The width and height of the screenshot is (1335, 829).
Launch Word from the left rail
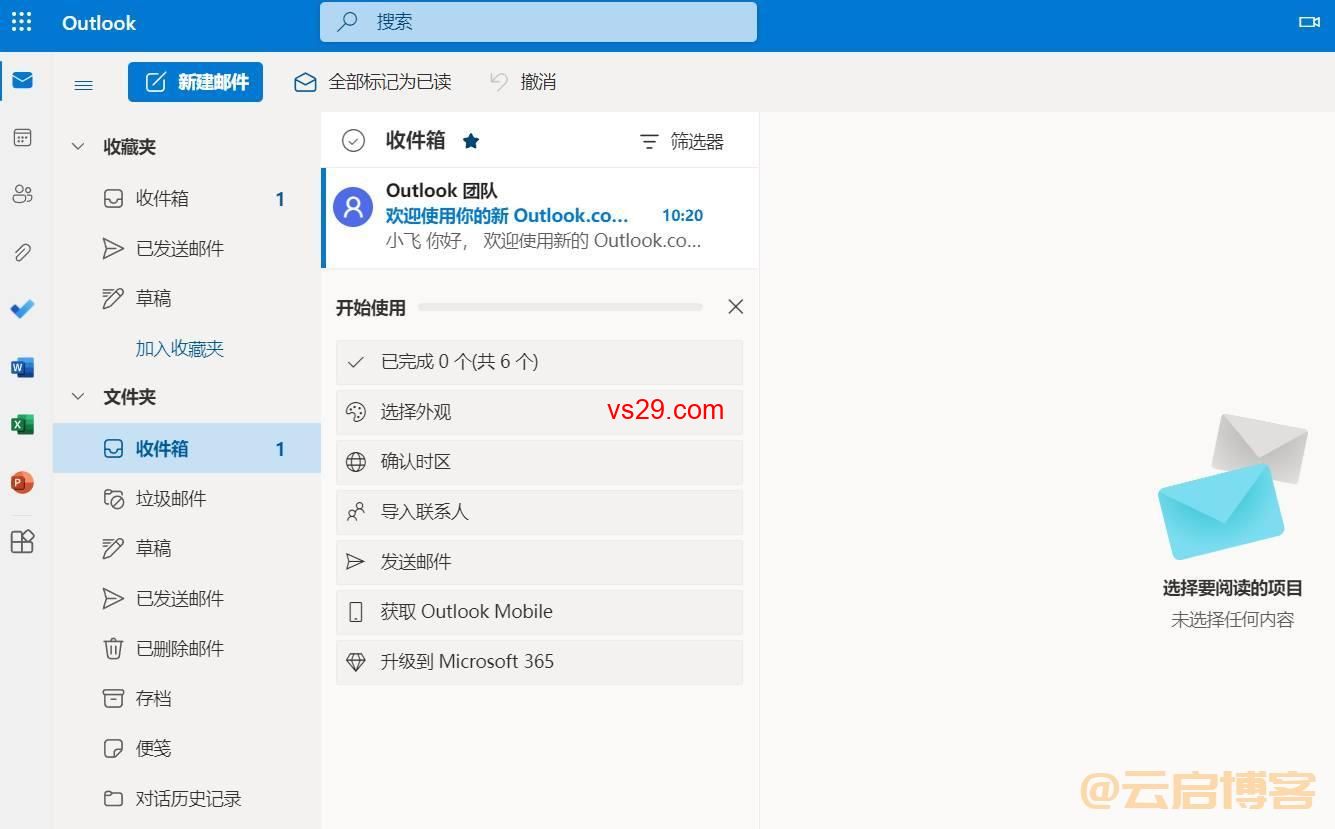(22, 367)
